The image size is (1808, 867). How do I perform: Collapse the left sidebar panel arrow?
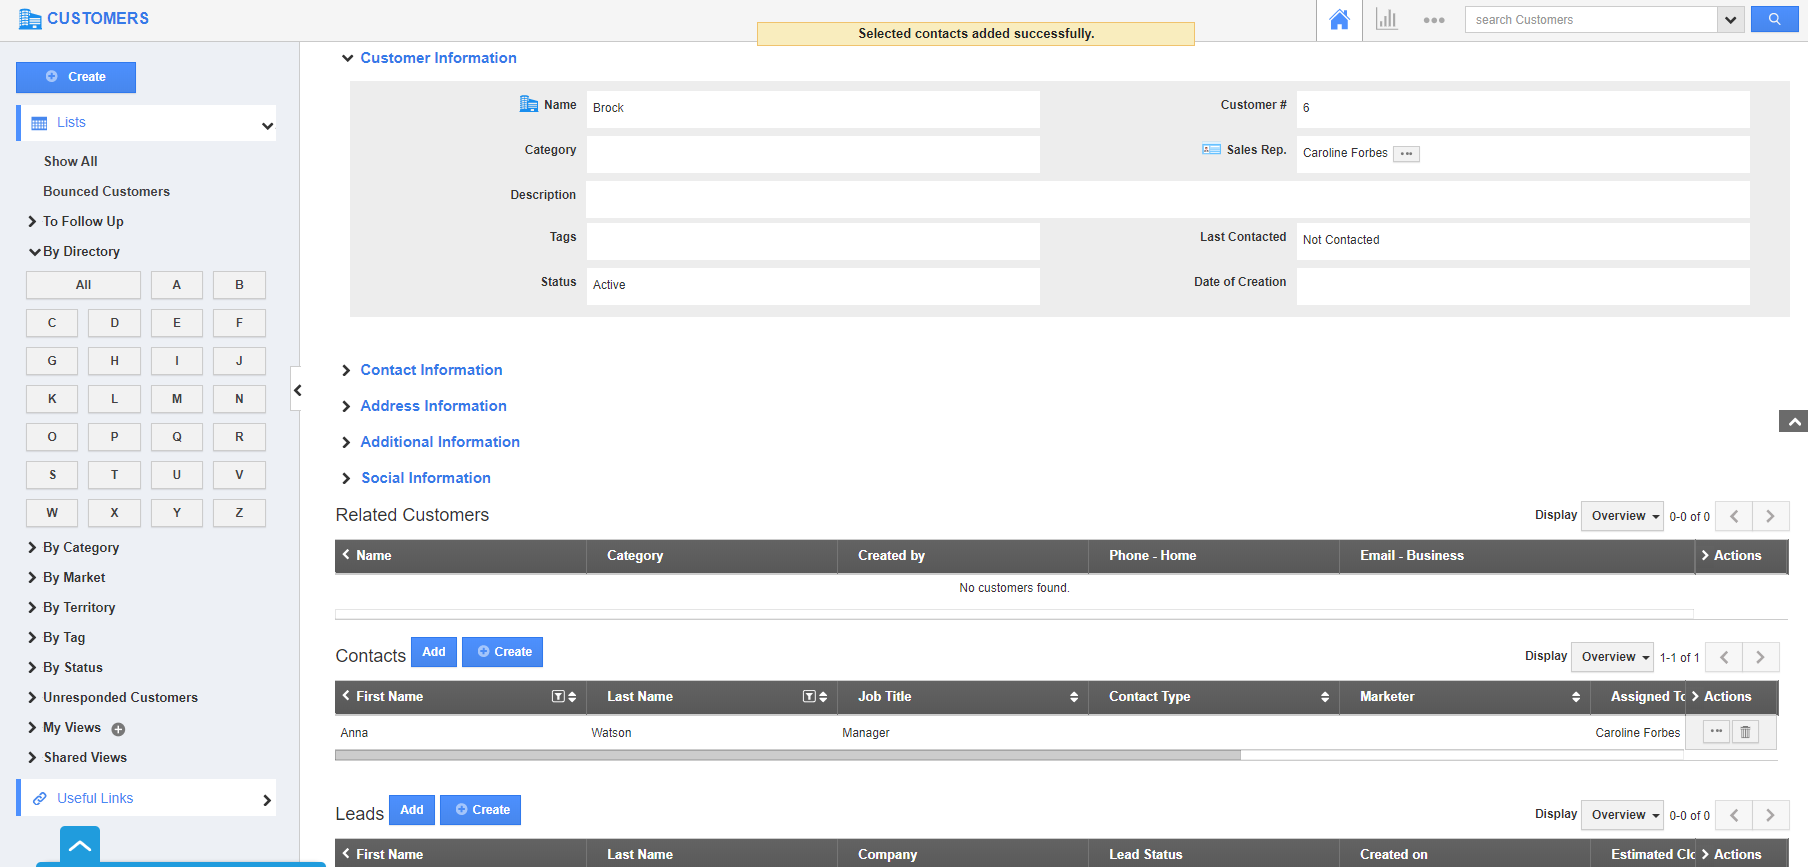click(297, 390)
